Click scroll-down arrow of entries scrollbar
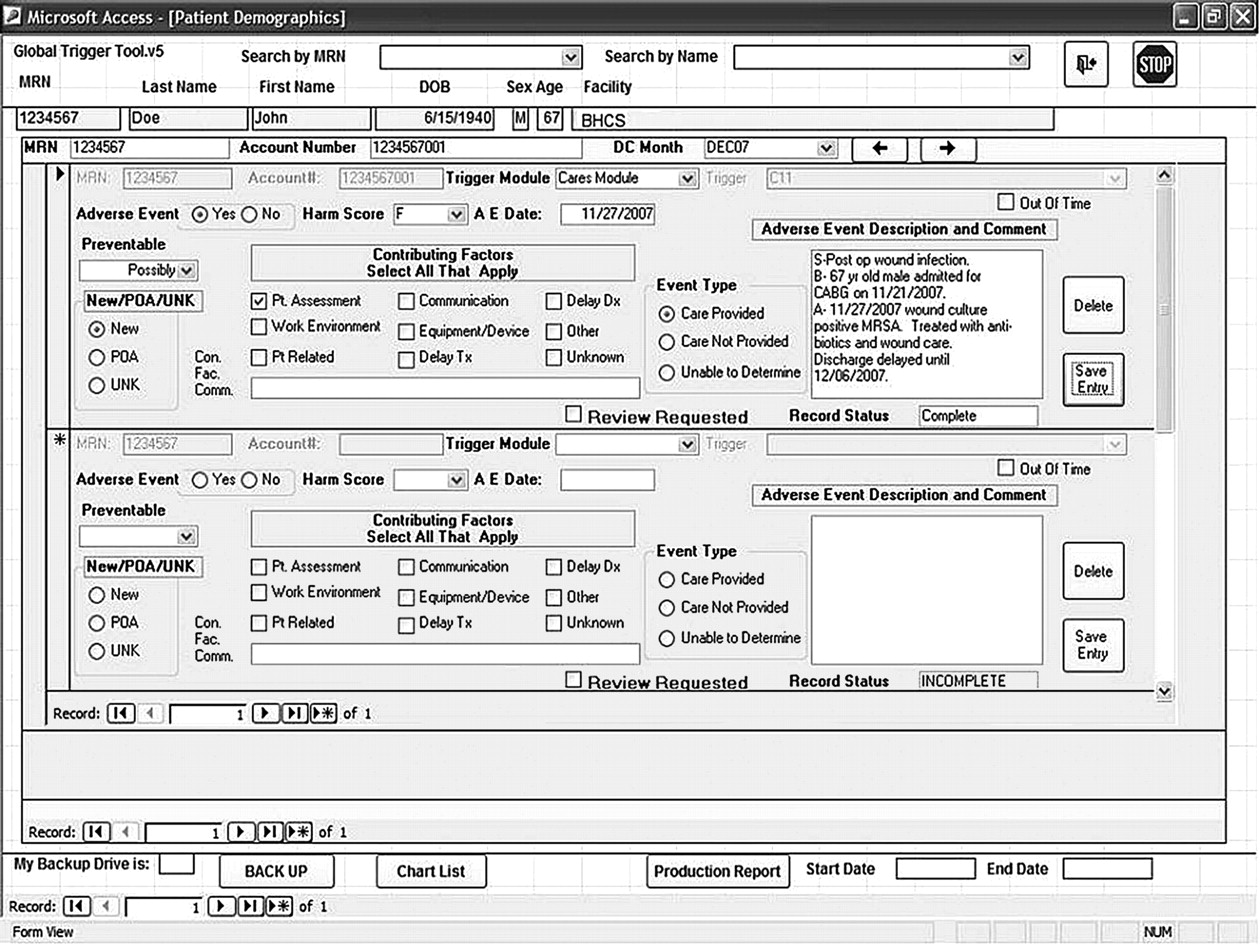 pos(1164,690)
